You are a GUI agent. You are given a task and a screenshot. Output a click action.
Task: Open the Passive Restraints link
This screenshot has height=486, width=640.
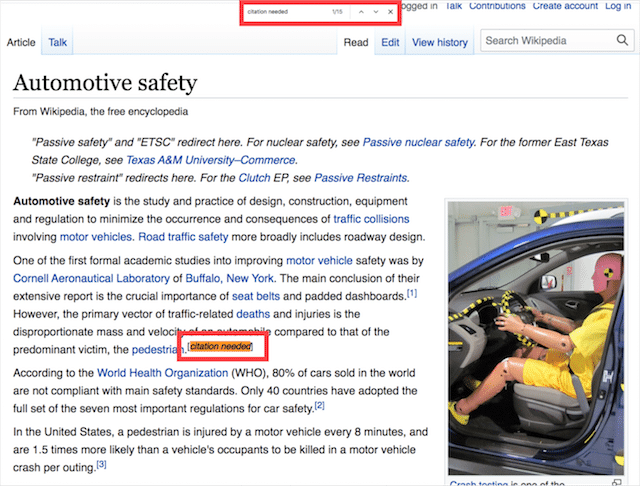tap(361, 178)
